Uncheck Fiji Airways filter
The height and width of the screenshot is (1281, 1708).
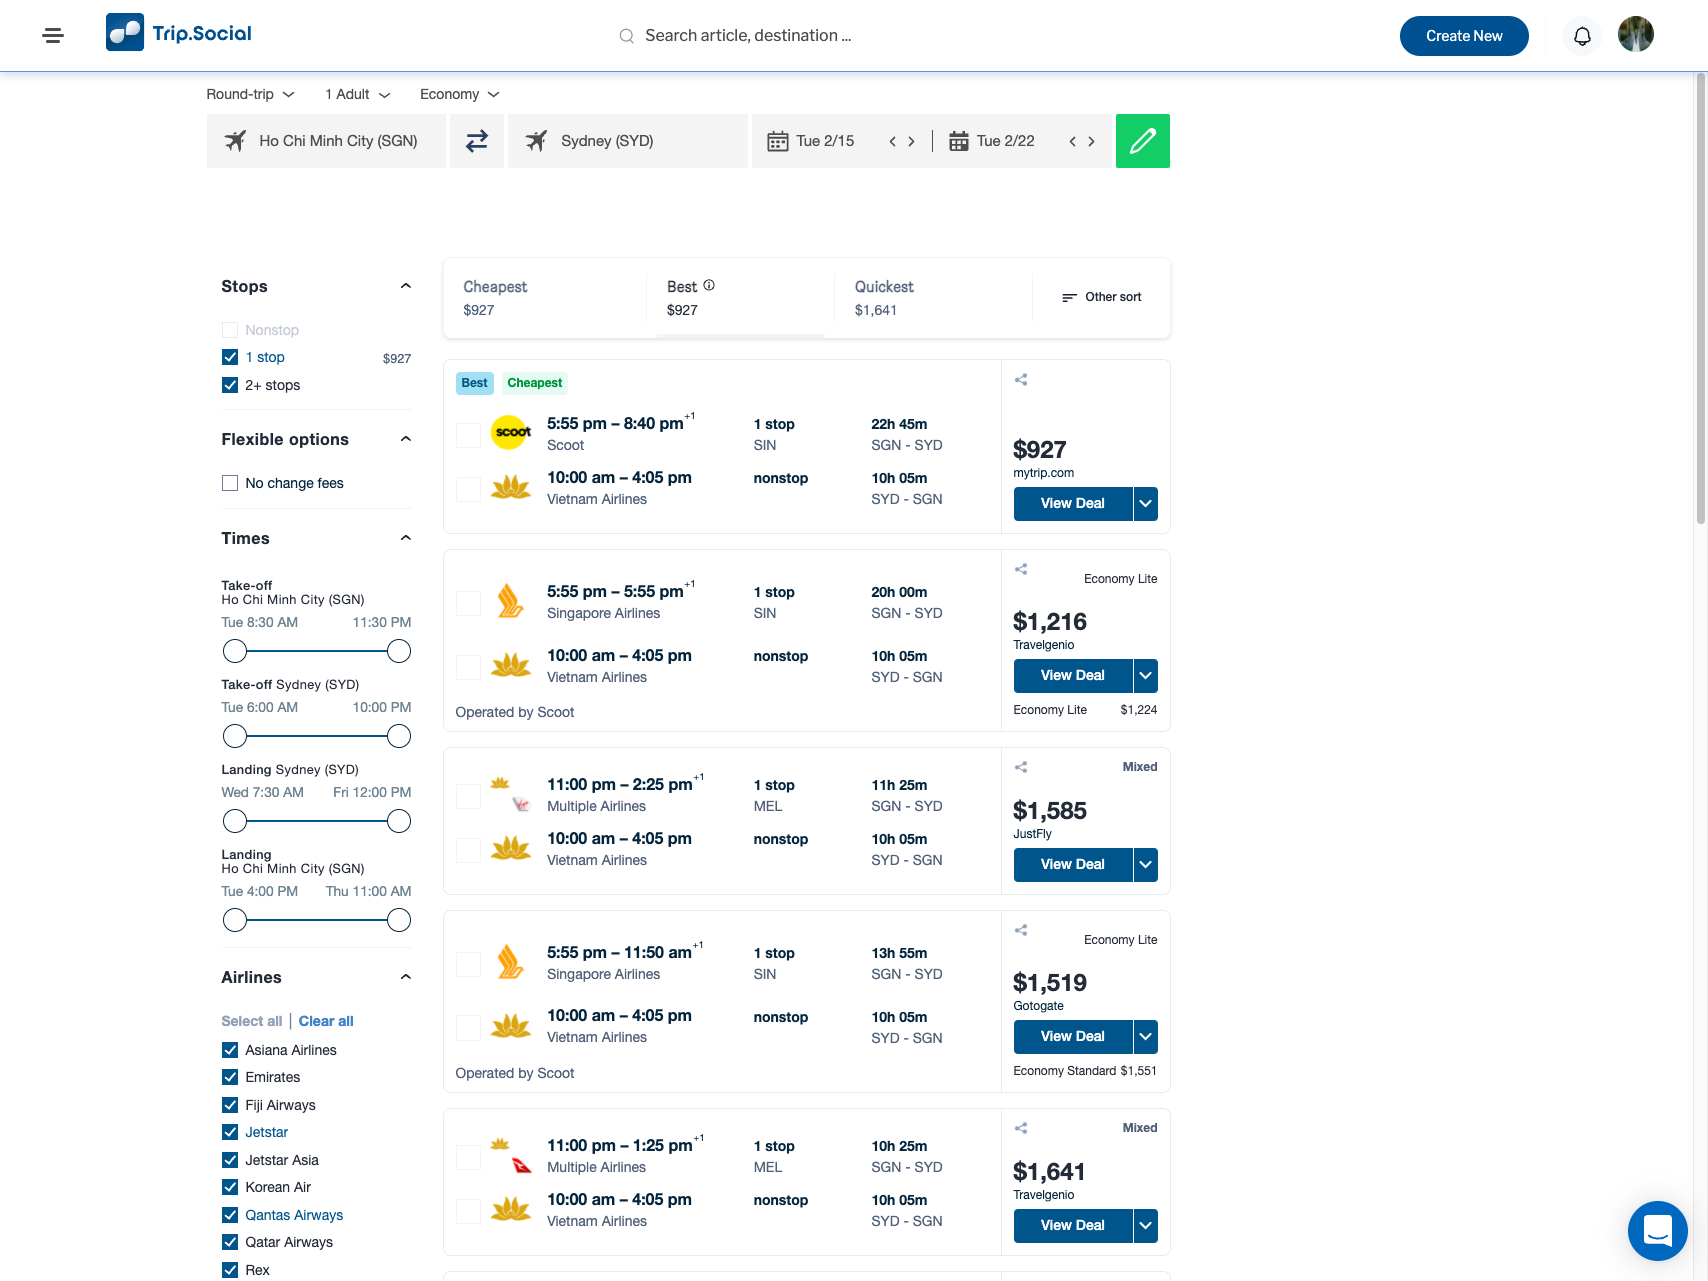(x=230, y=1105)
